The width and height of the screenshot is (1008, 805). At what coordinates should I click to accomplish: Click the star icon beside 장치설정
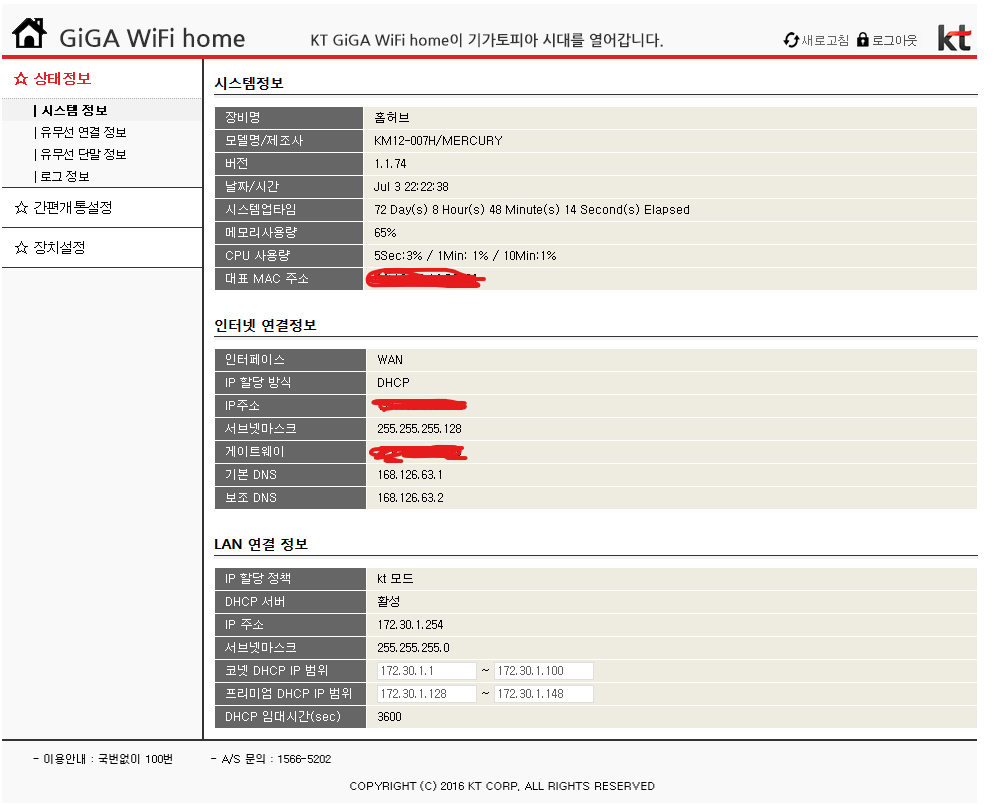pyautogui.click(x=21, y=248)
